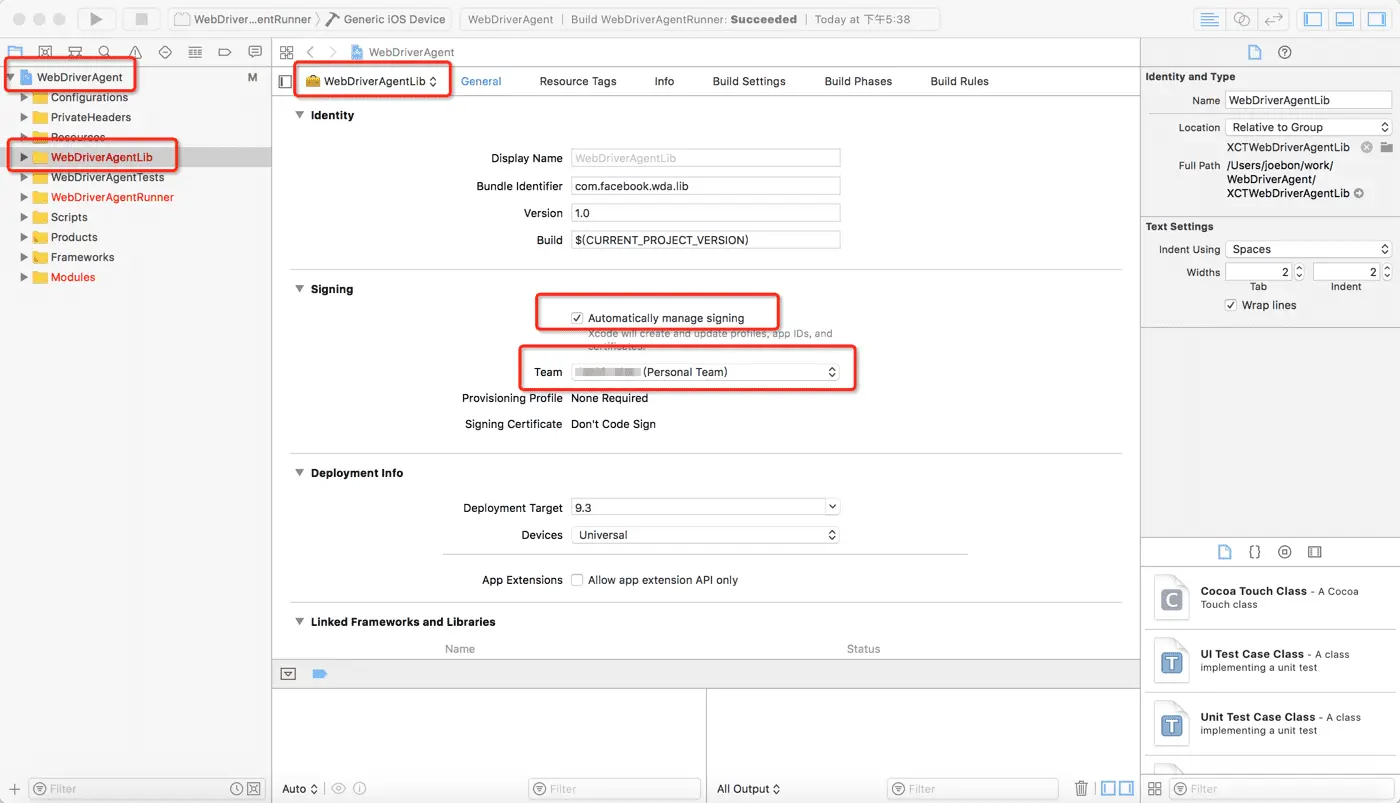Open the Test navigator diamond icon
This screenshot has width=1400, height=803.
165,52
